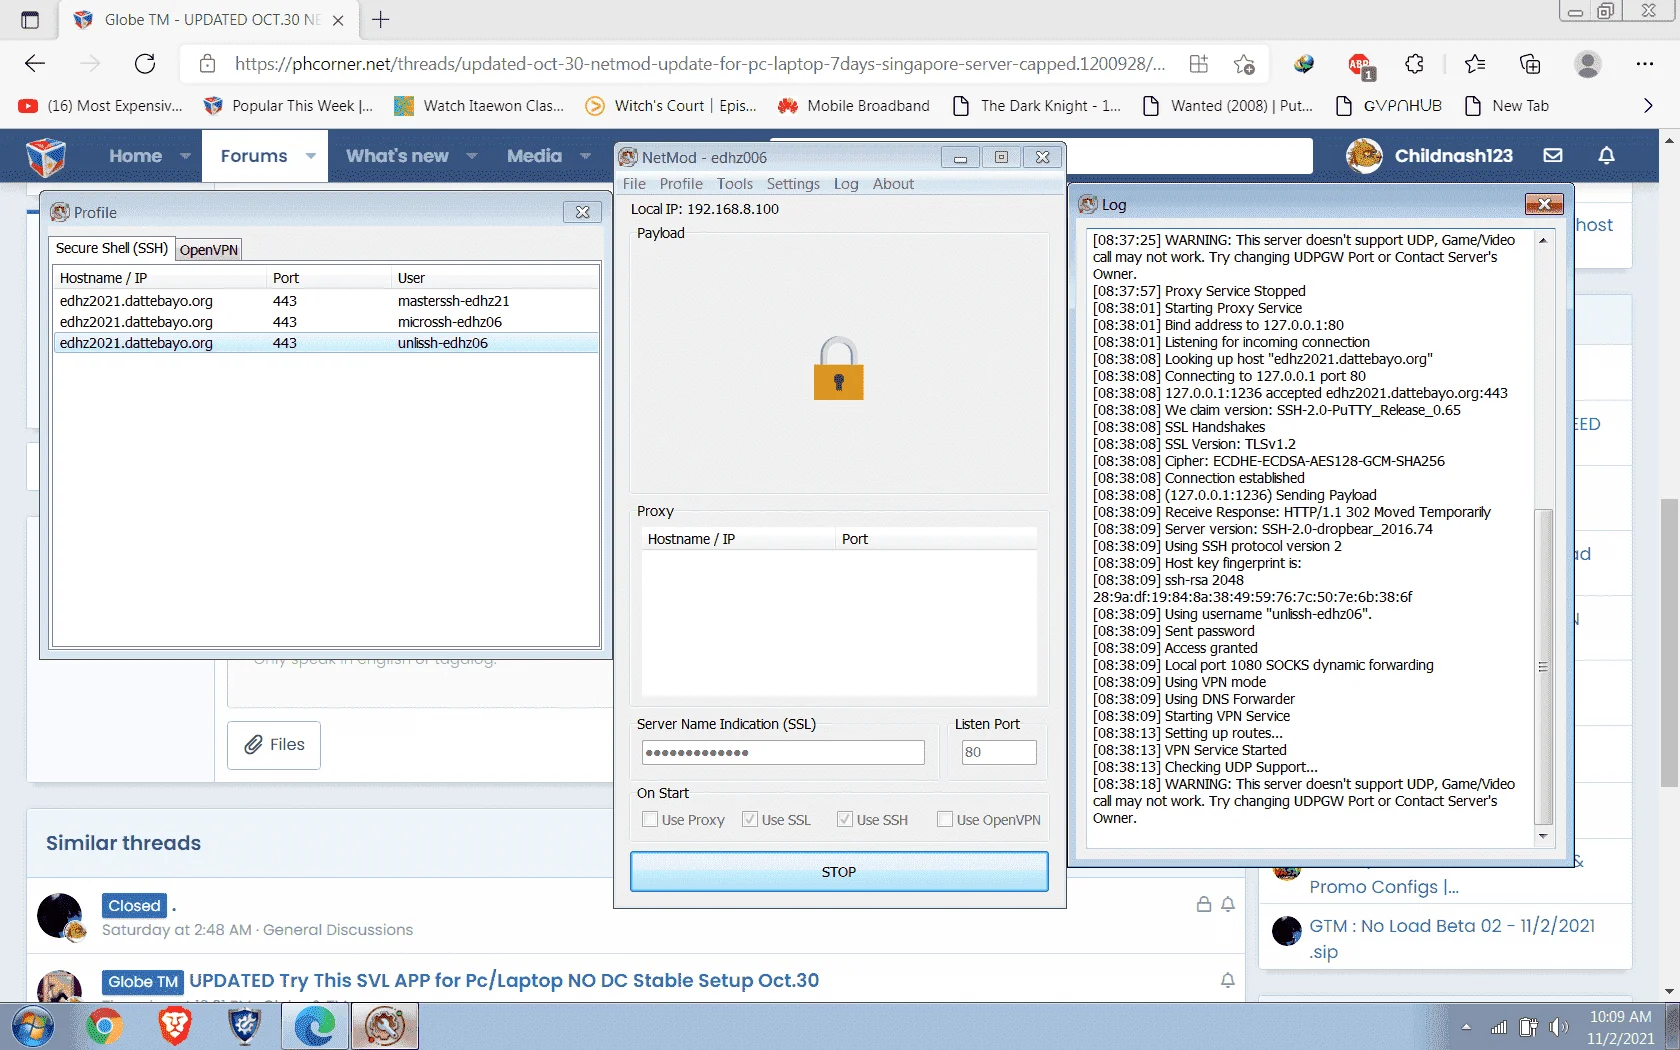Open Globe TM UPDATED SVL APP thread
1680x1050 pixels.
pos(504,981)
